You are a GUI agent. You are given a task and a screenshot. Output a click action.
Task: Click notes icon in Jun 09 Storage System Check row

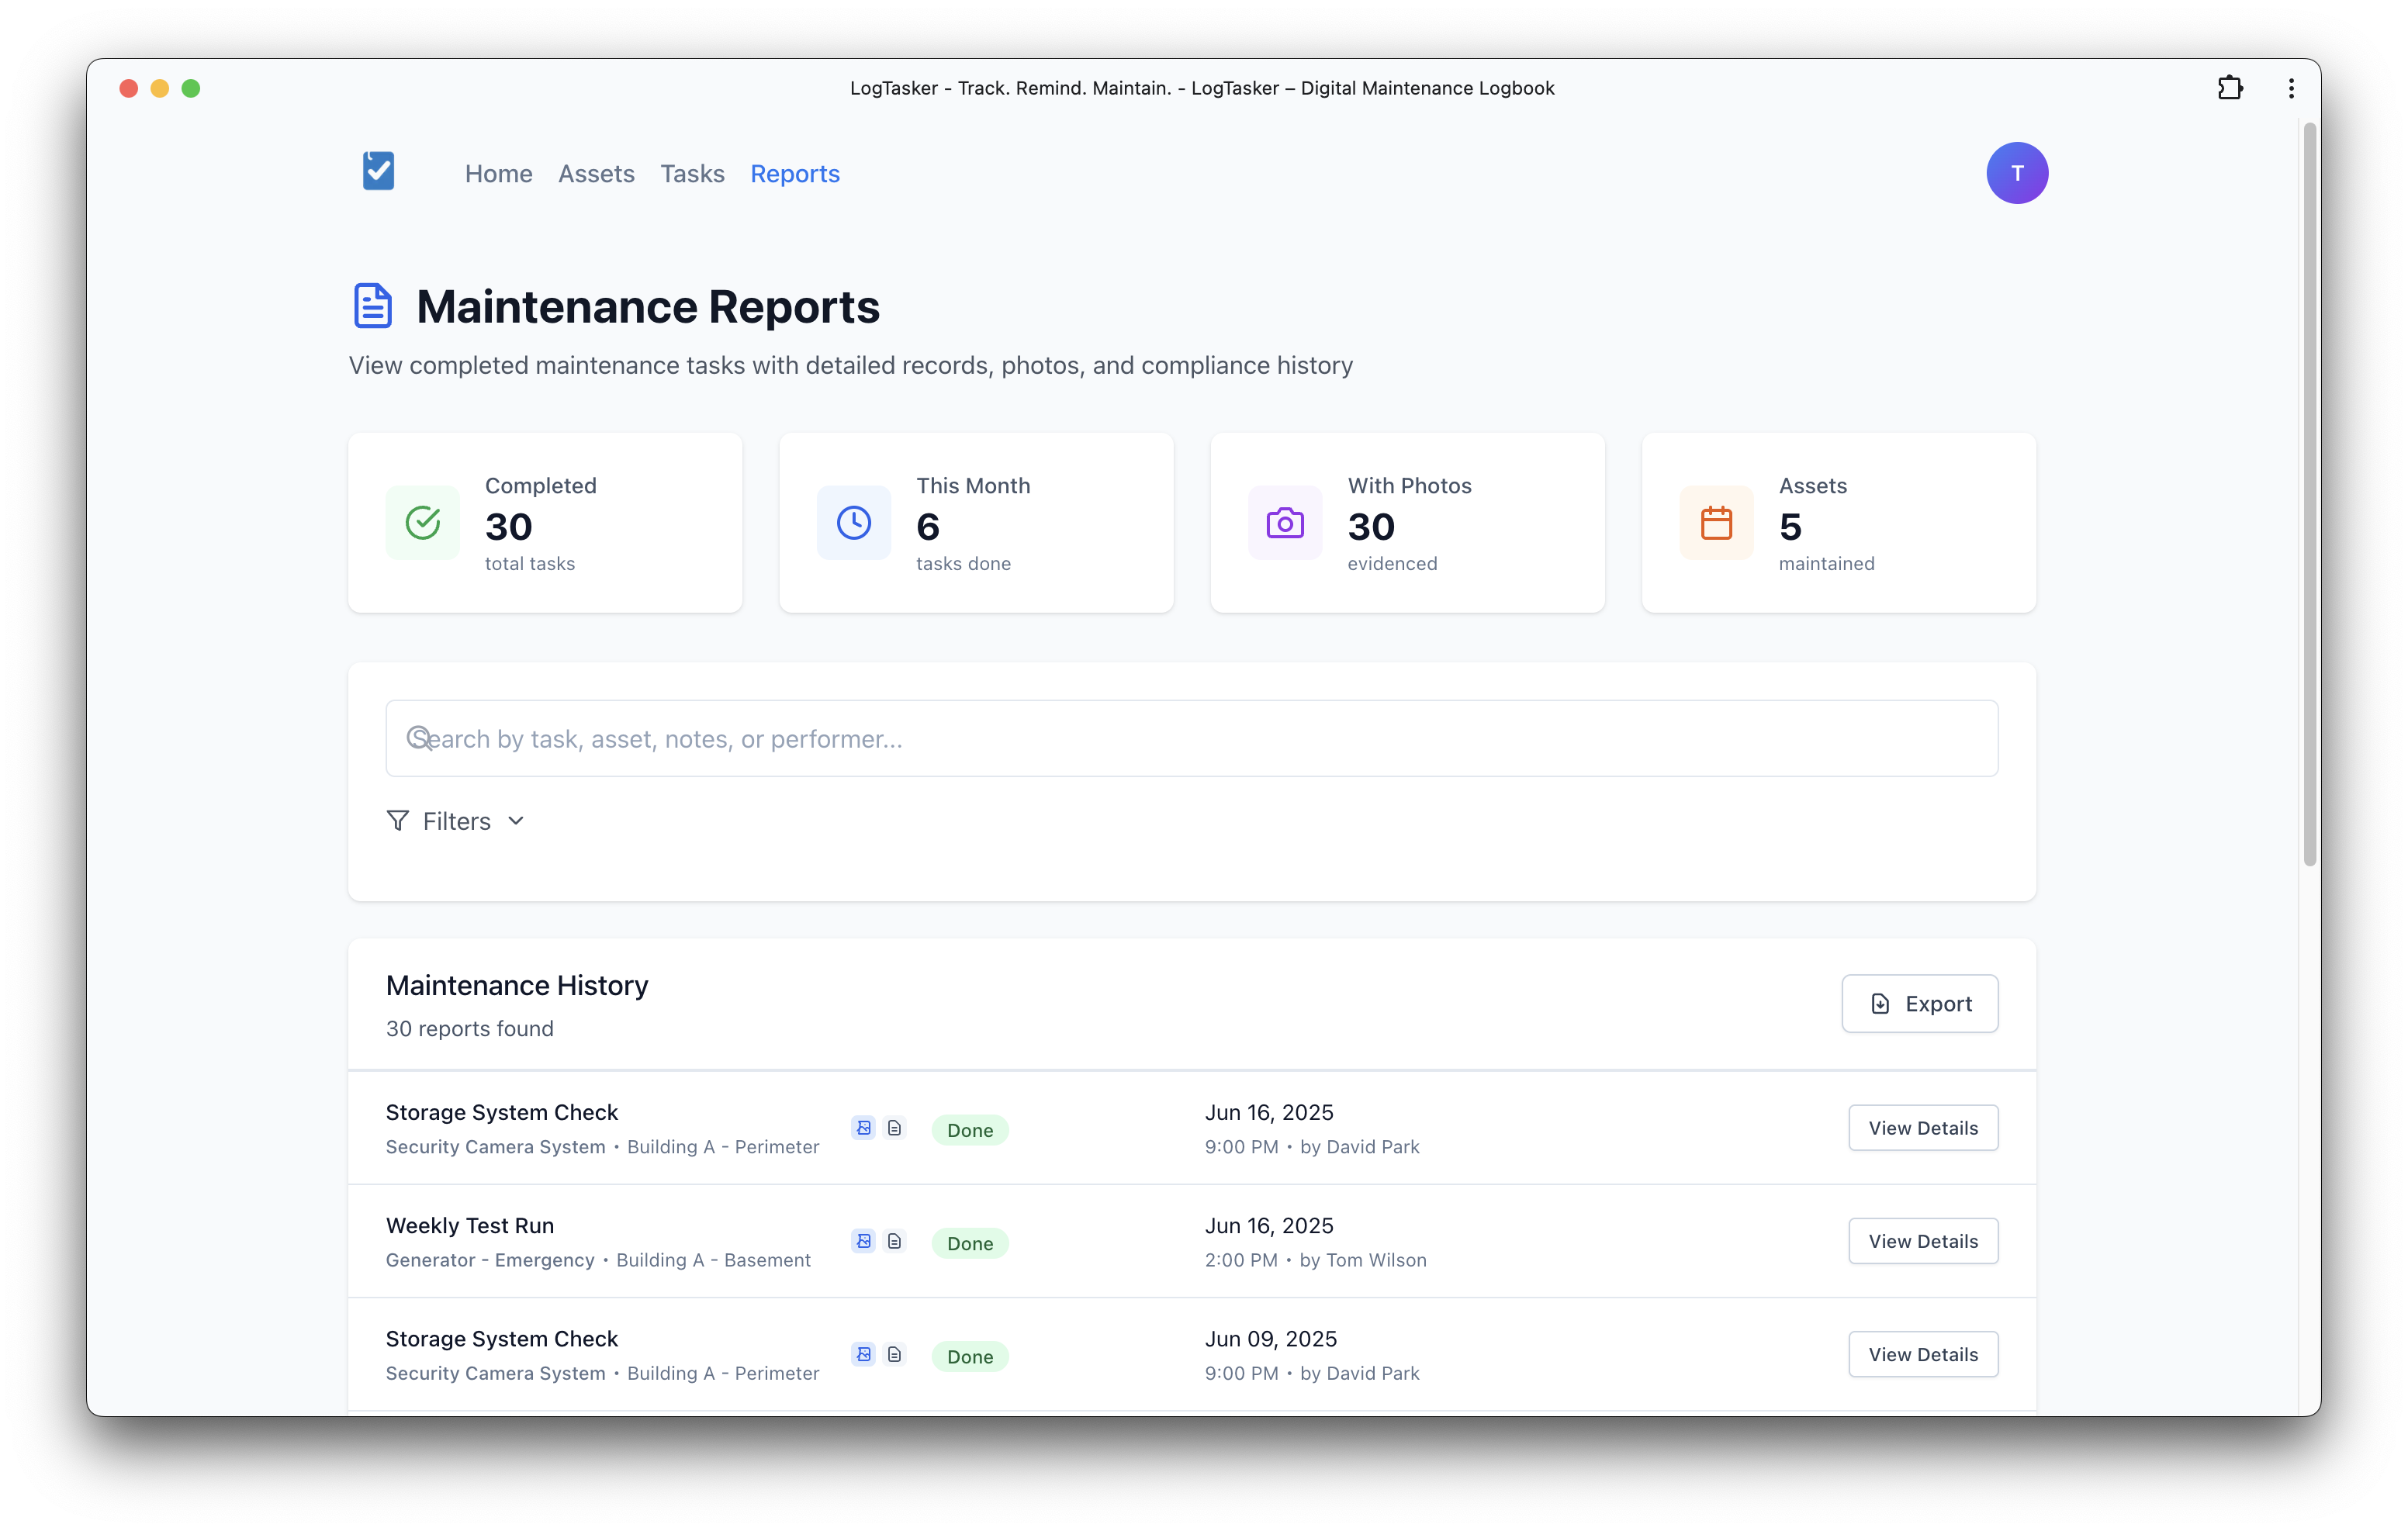894,1354
